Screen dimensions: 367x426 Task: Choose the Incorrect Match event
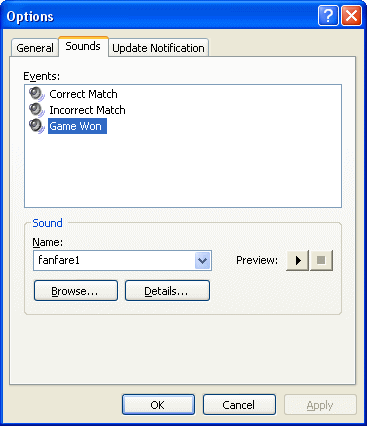87,110
